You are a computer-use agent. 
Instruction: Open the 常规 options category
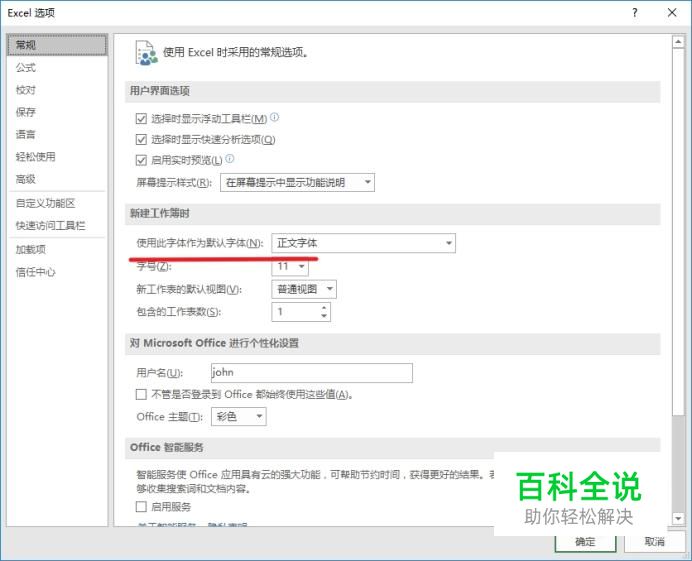click(57, 45)
